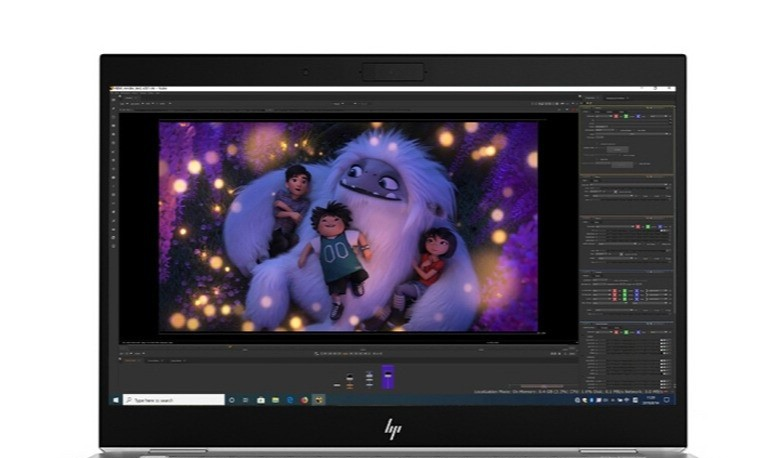The image size is (782, 458).
Task: Open Cortana from the taskbar
Action: pos(231,400)
